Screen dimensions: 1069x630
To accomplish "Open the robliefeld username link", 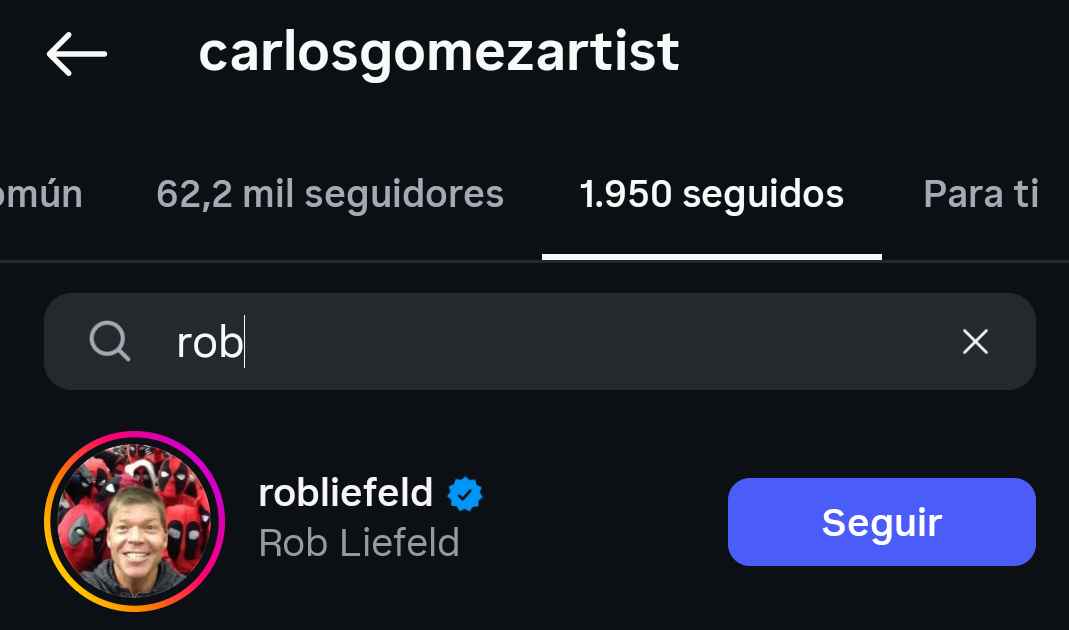I will [x=345, y=493].
